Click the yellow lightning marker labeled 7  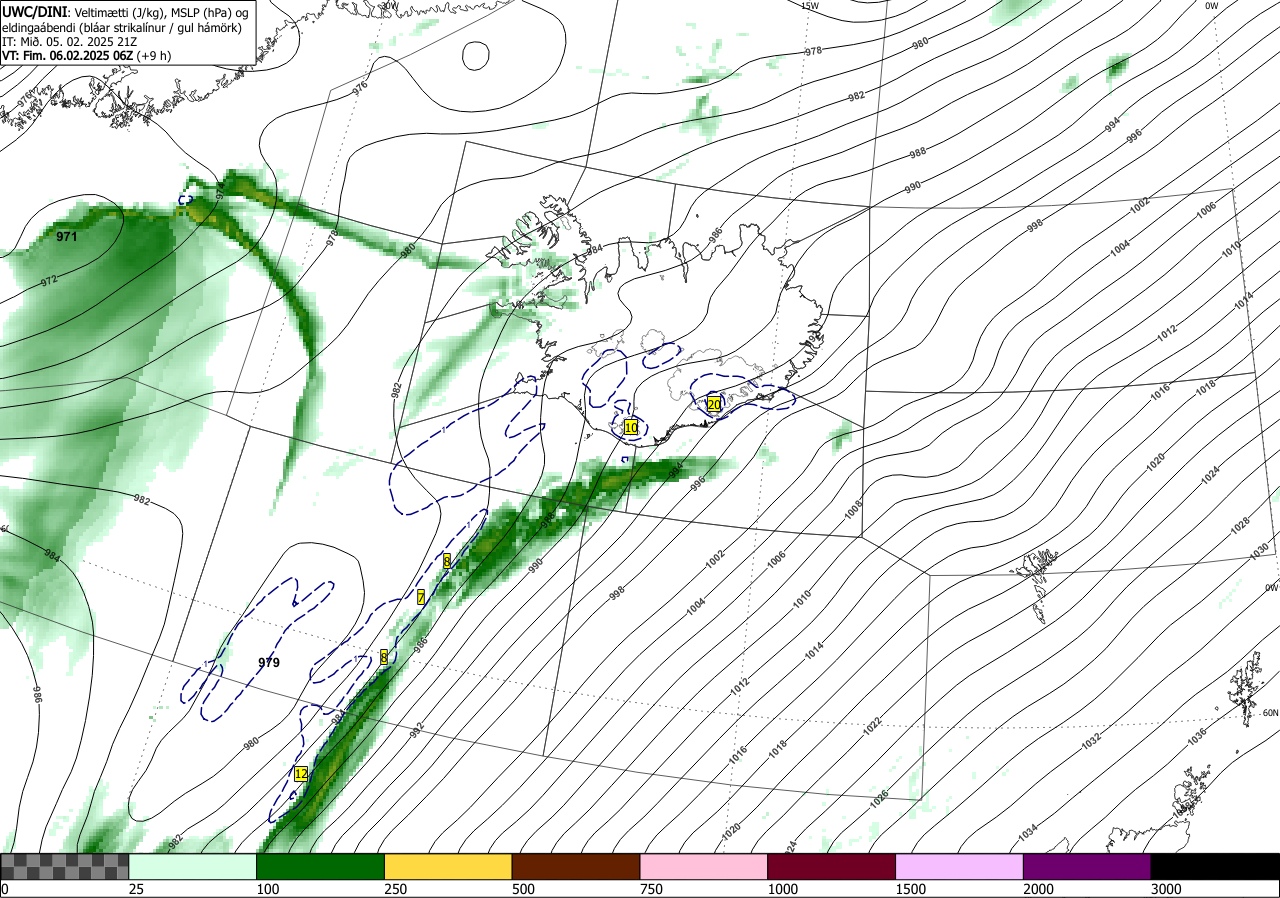point(421,597)
